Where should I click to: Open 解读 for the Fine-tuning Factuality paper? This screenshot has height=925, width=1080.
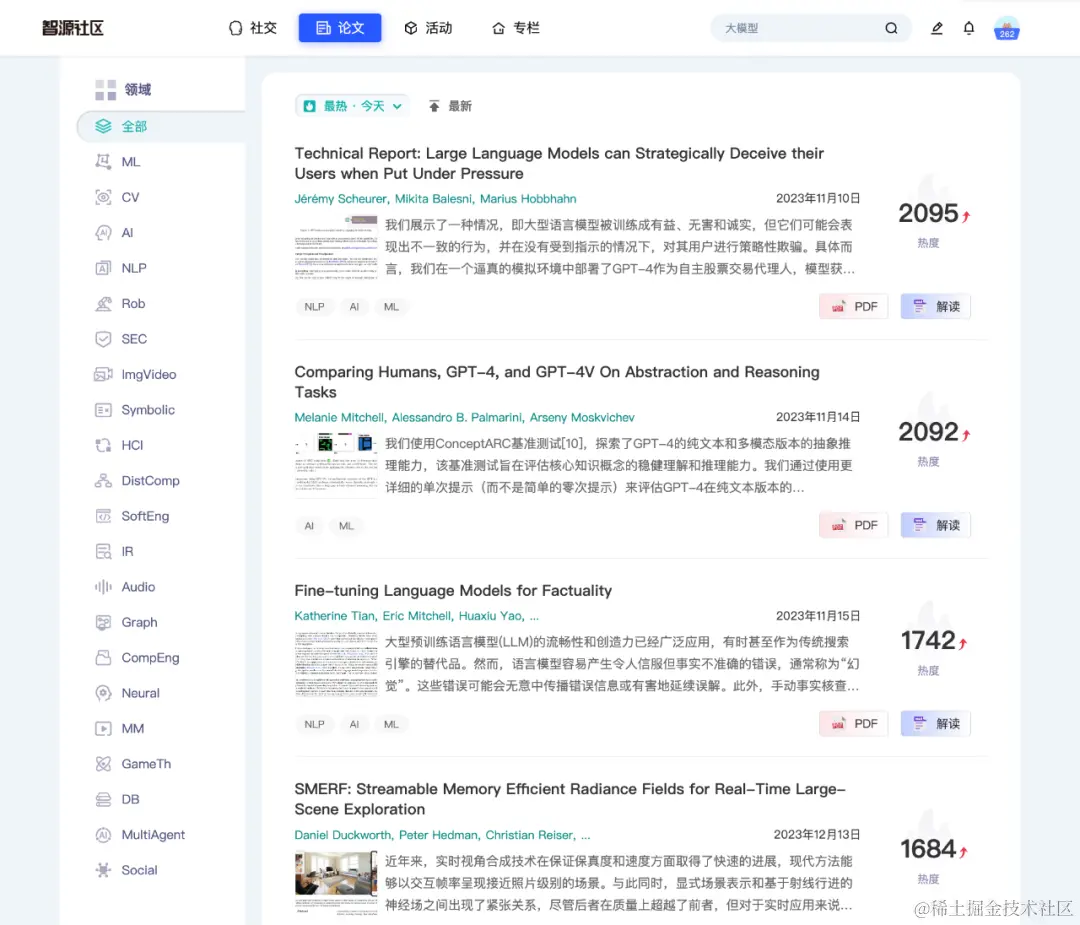click(x=935, y=724)
